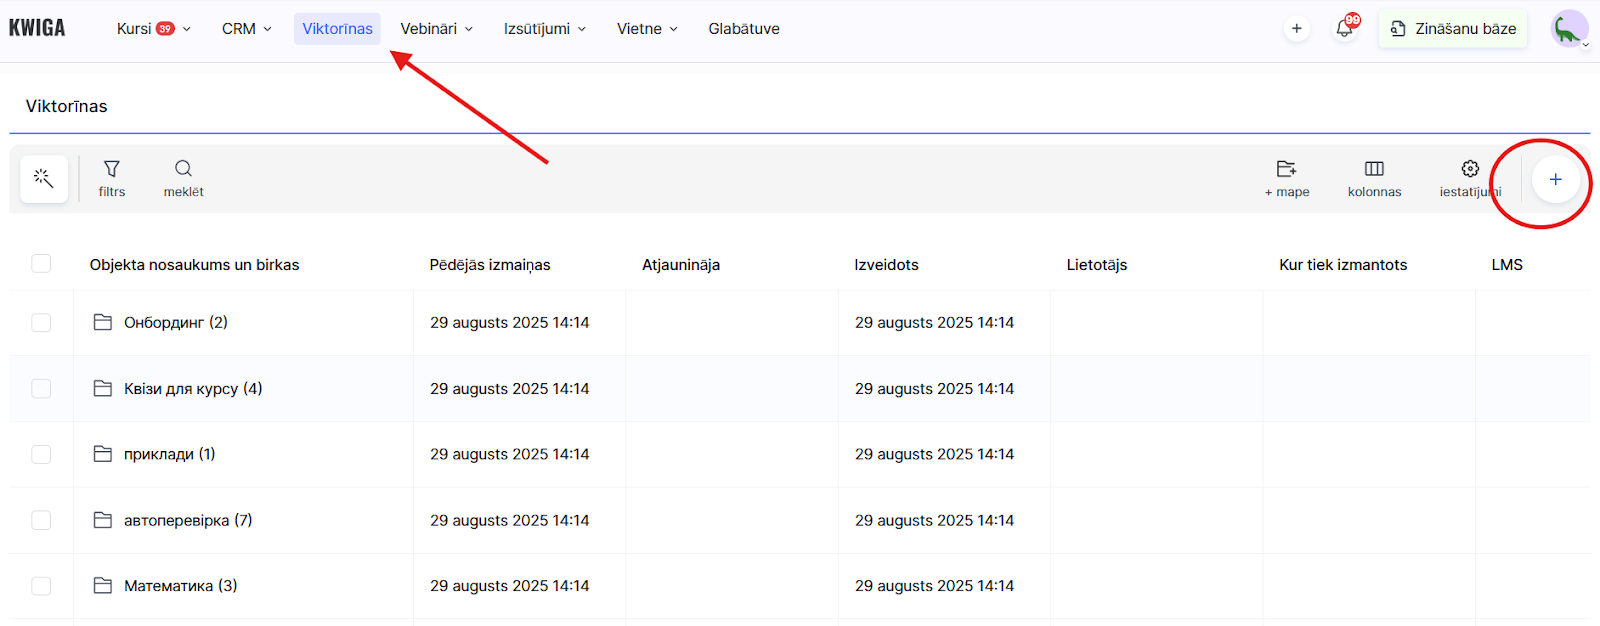Open the Квізи для курсу folder
Viewport: 1600px width, 626px height.
click(x=192, y=389)
